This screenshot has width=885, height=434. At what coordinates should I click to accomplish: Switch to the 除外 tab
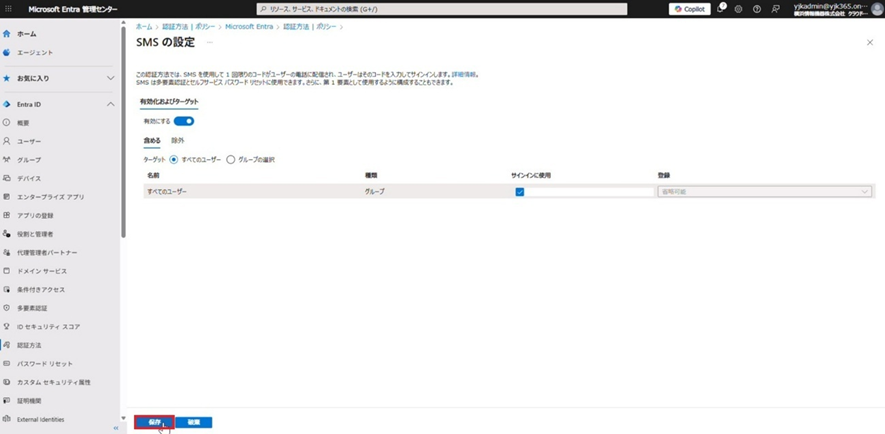178,141
